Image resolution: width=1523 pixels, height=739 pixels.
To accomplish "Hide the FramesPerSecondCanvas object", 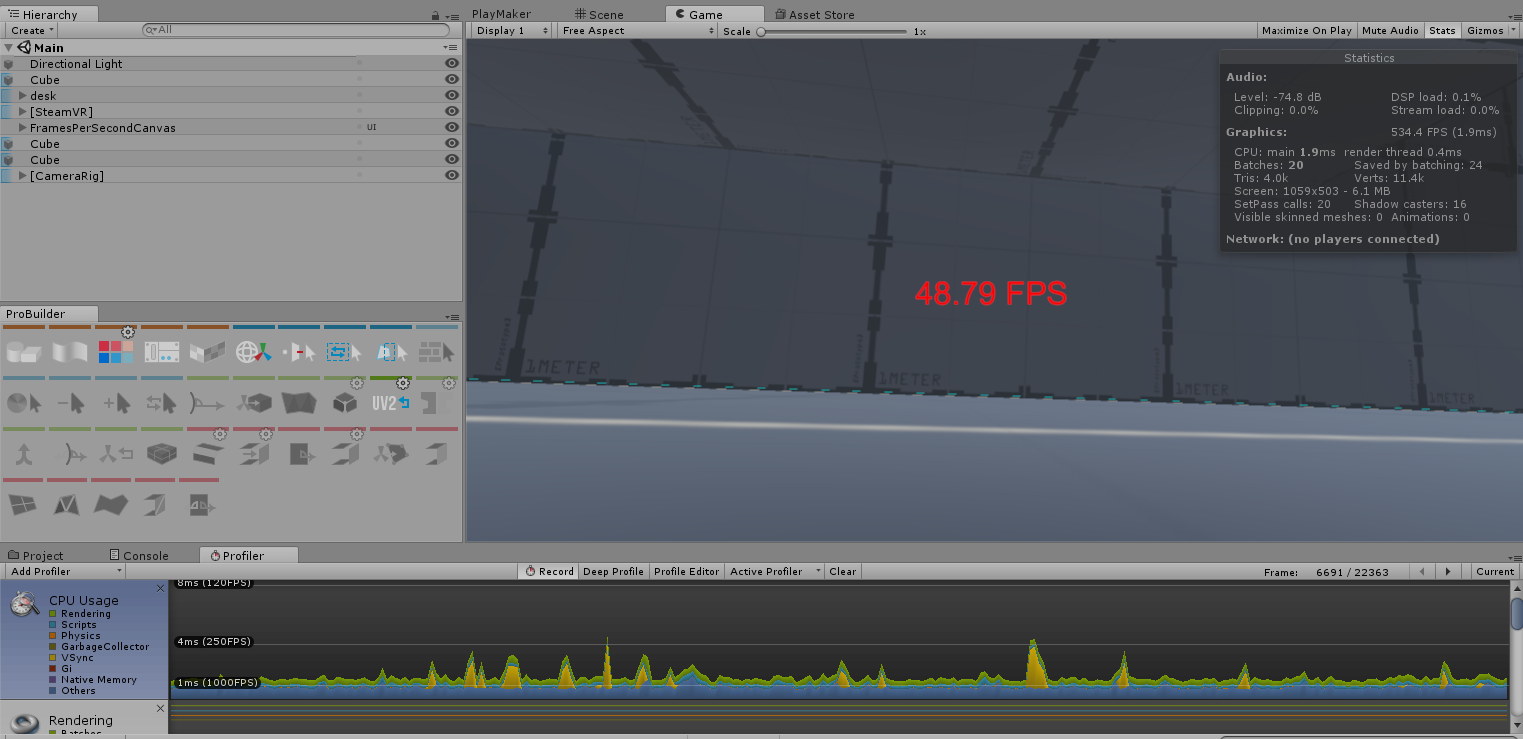I will click(452, 128).
